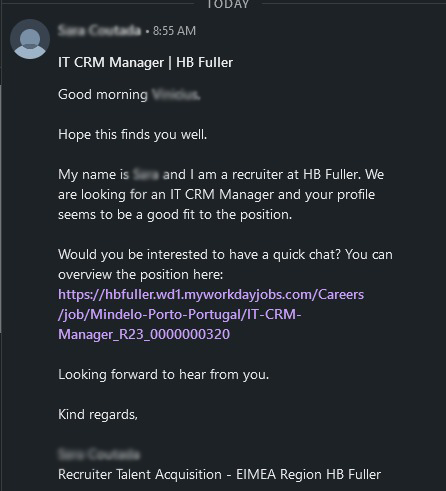
Task: Click the My name is sentence line
Action: tap(221, 175)
